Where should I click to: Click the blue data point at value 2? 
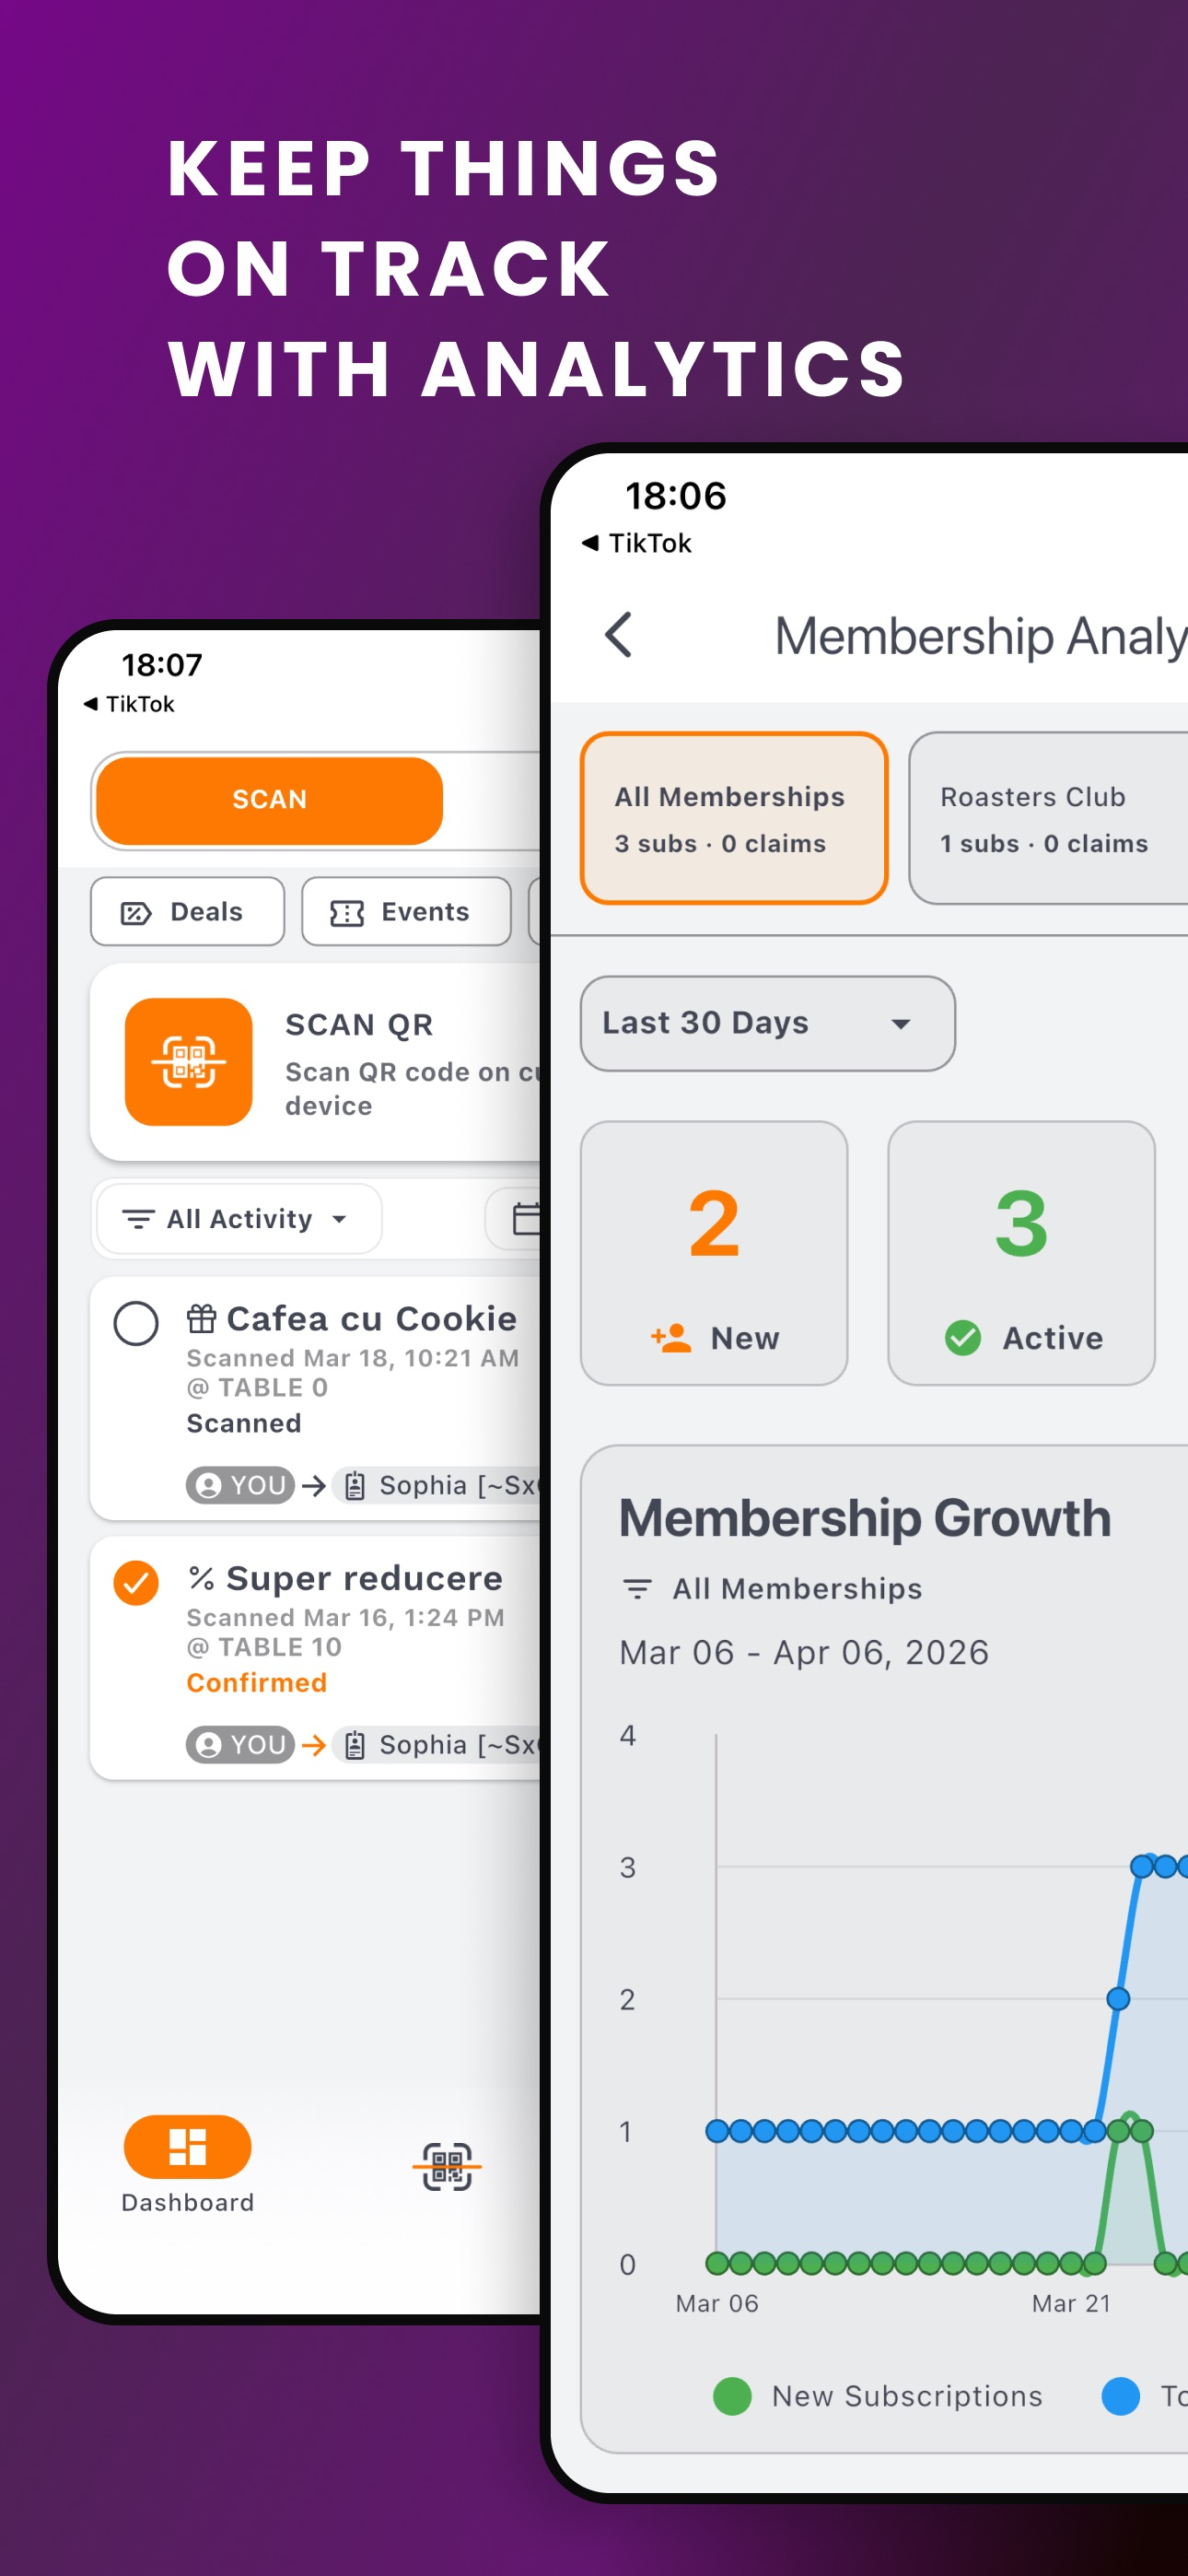1118,1998
